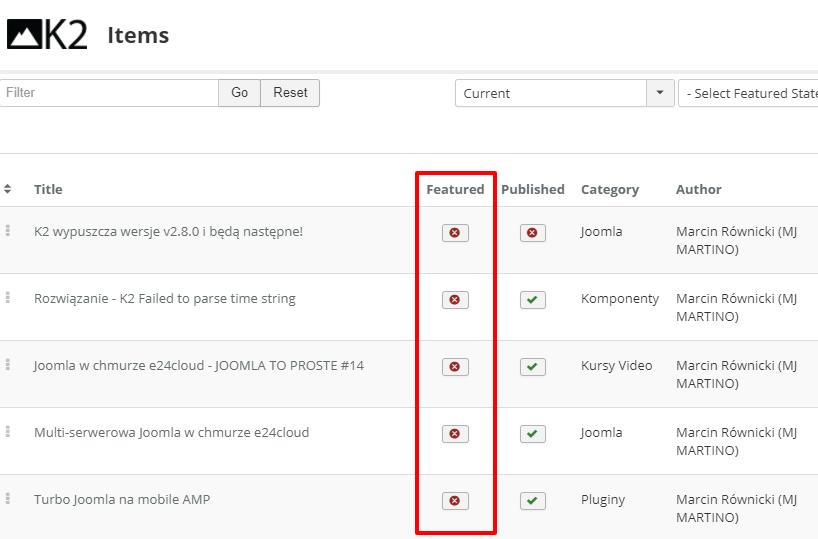Toggle featured for Joomla w chmurze e24cloud item

[x=455, y=367]
